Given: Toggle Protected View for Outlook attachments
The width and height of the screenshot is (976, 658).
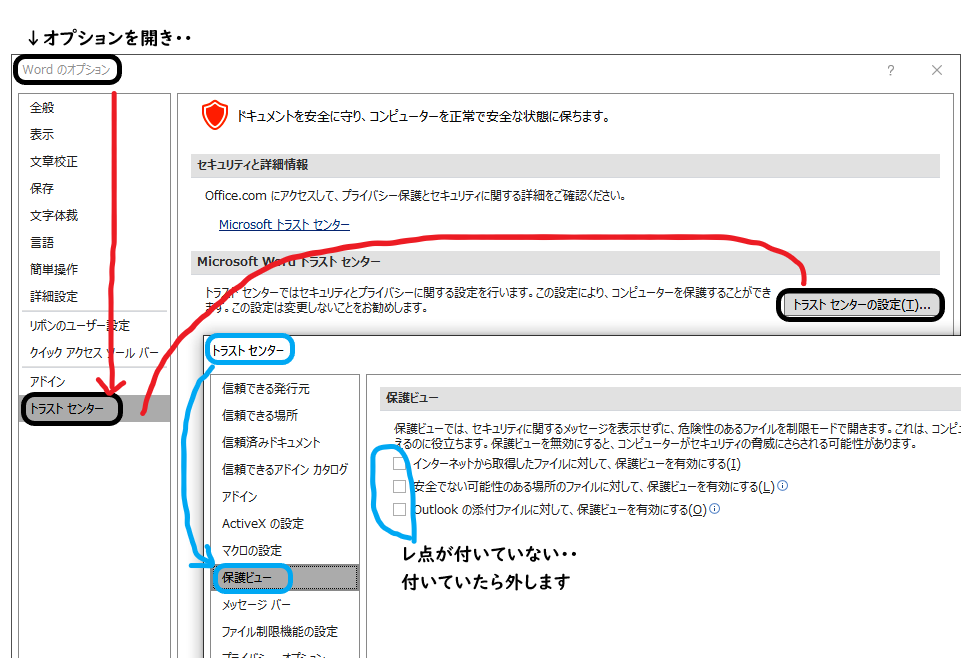Looking at the screenshot, I should point(399,509).
